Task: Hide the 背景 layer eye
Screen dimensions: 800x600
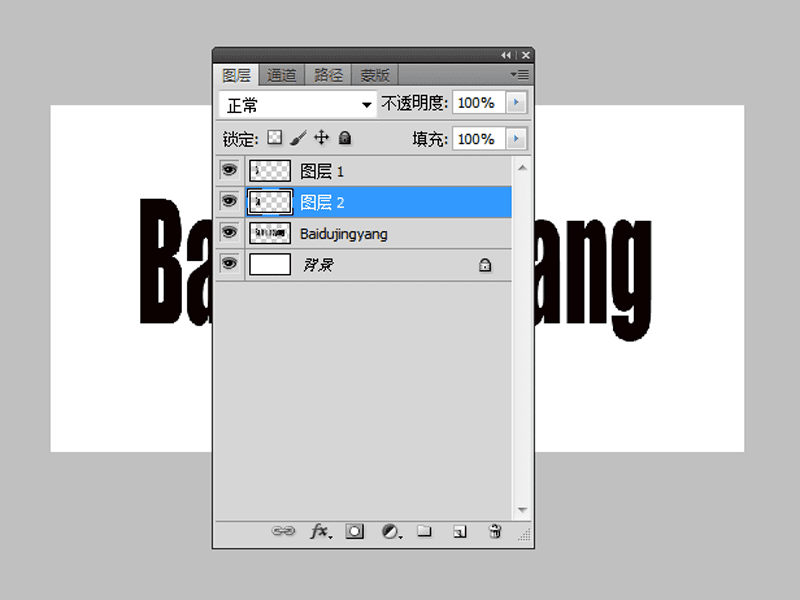Action: coord(230,264)
